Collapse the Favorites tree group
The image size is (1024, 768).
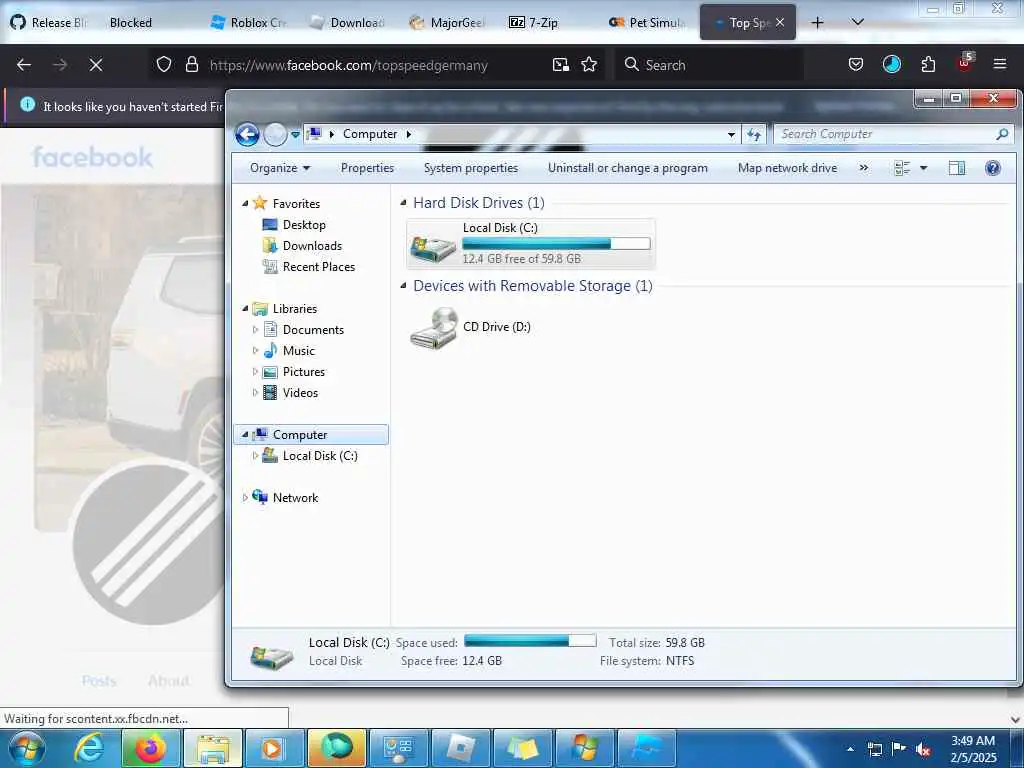(x=245, y=204)
